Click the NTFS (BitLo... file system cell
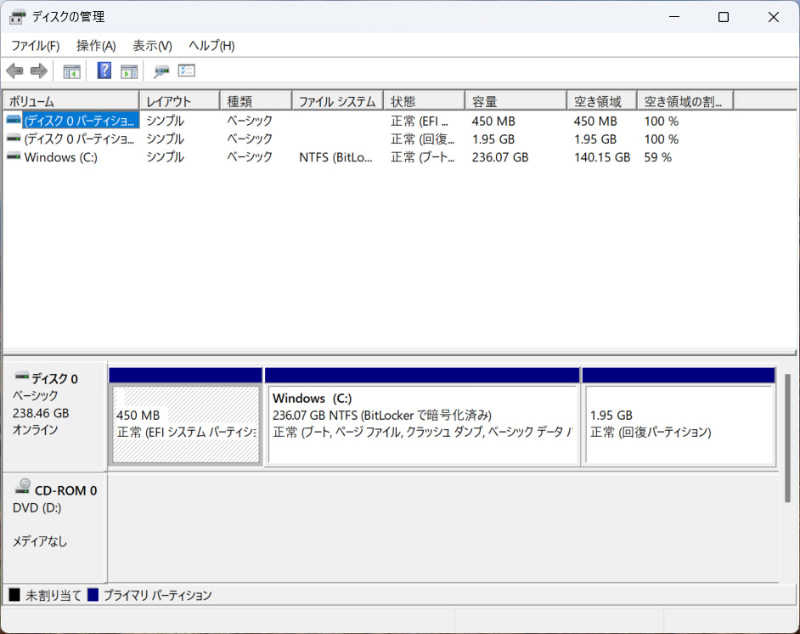 pos(336,157)
